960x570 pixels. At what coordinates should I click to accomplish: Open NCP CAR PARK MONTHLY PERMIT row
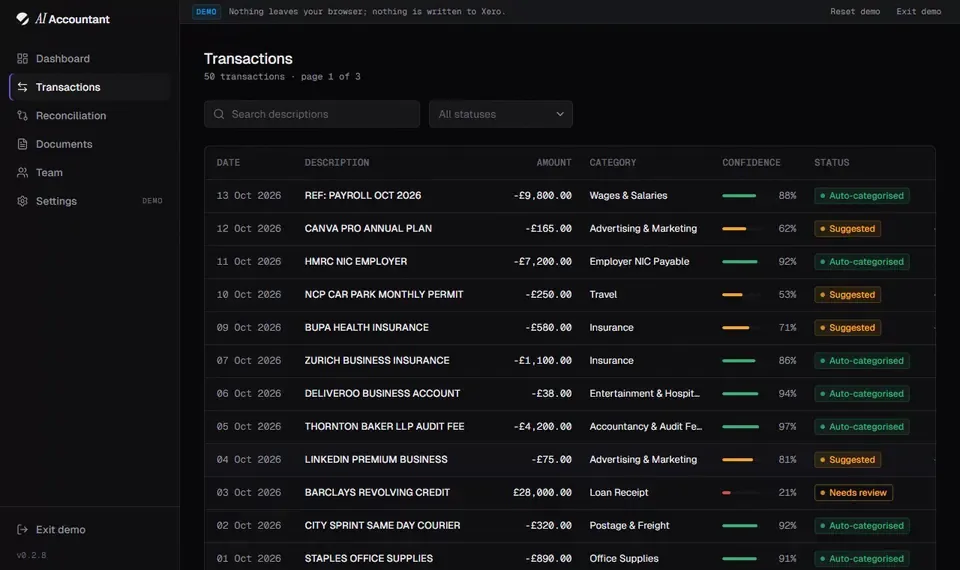coord(570,294)
